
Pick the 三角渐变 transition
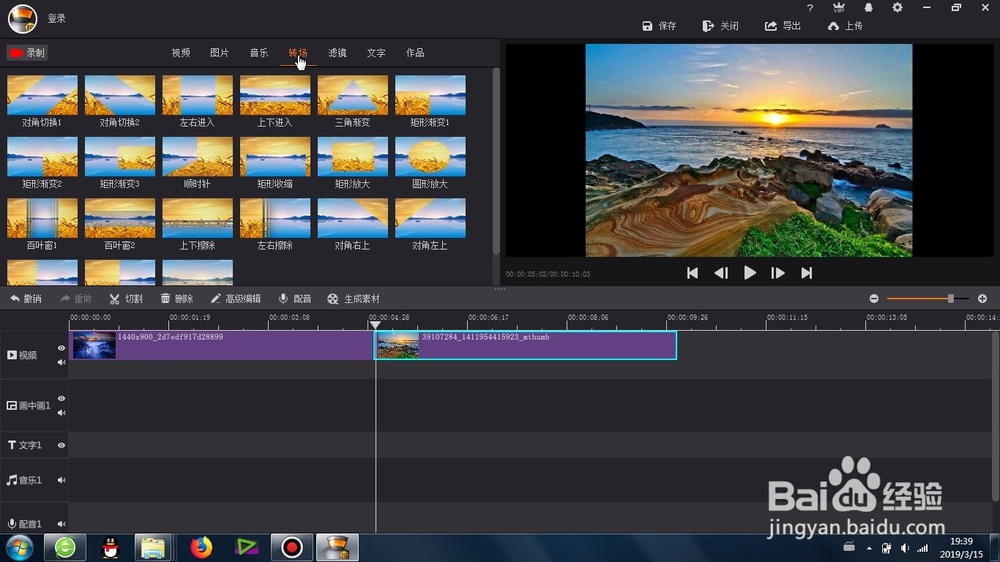pyautogui.click(x=353, y=95)
